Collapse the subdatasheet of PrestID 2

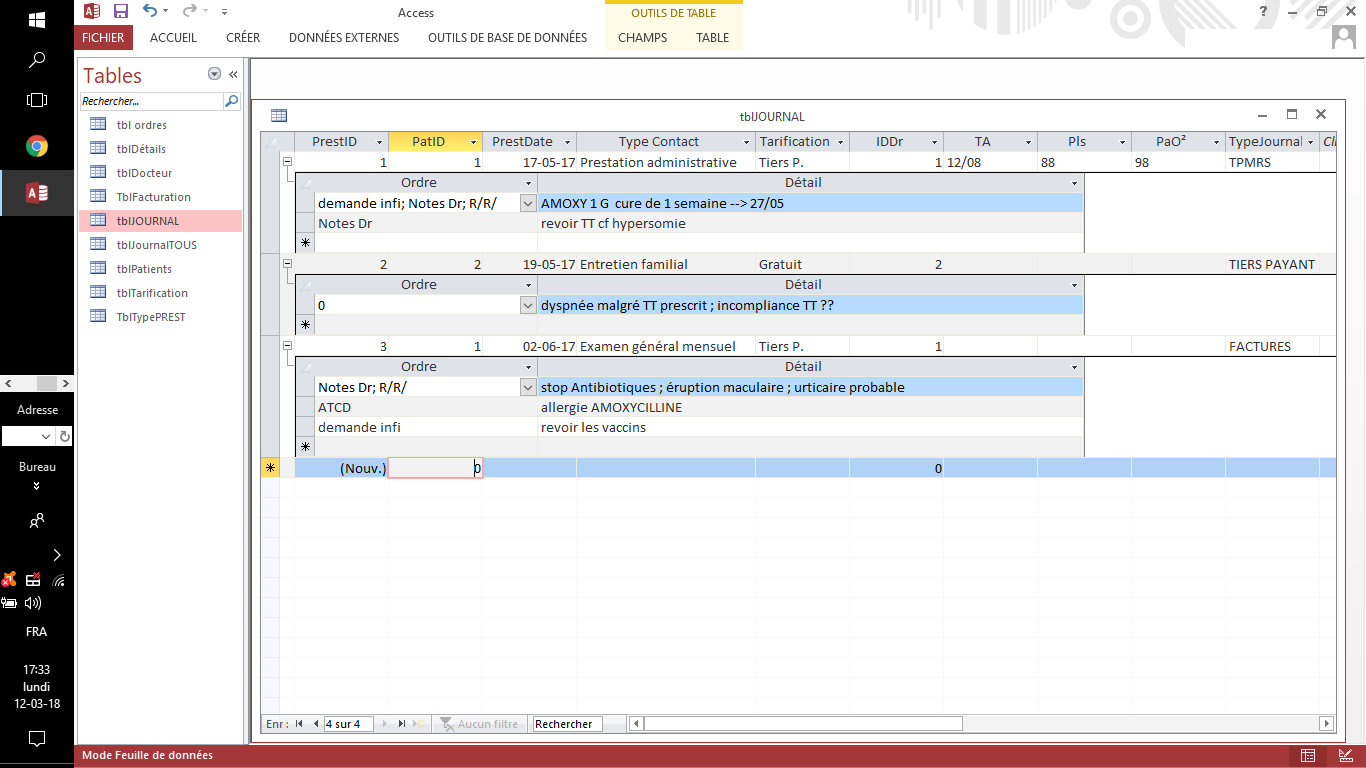tap(287, 264)
